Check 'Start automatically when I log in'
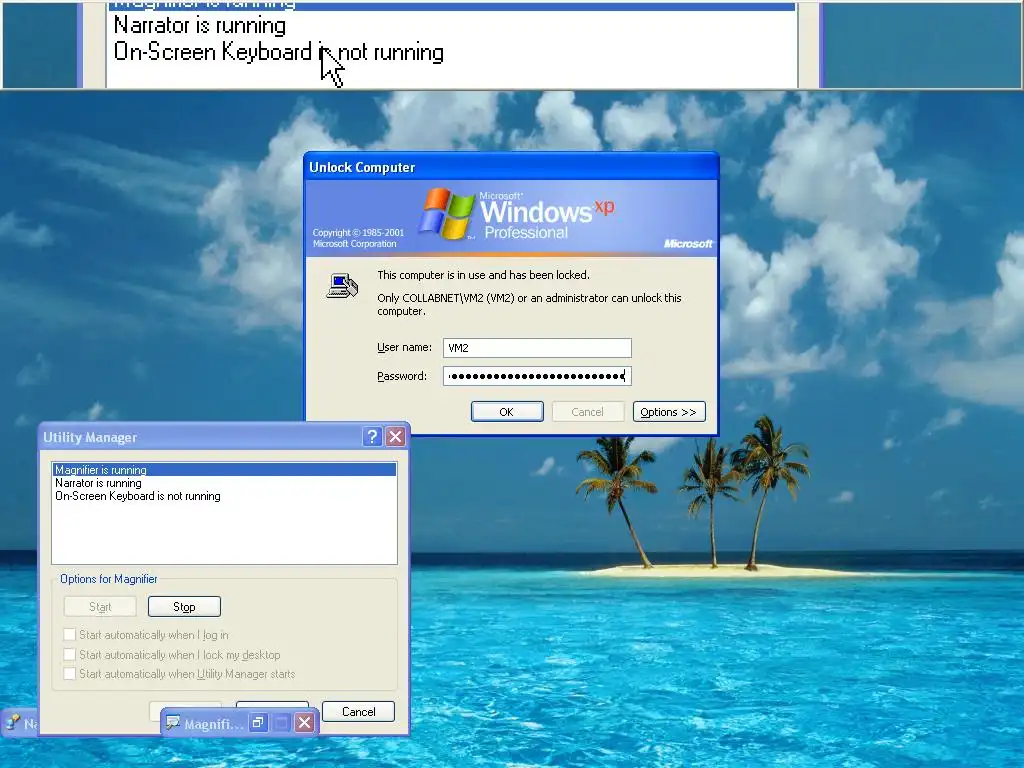Viewport: 1024px width, 768px height. (70, 635)
